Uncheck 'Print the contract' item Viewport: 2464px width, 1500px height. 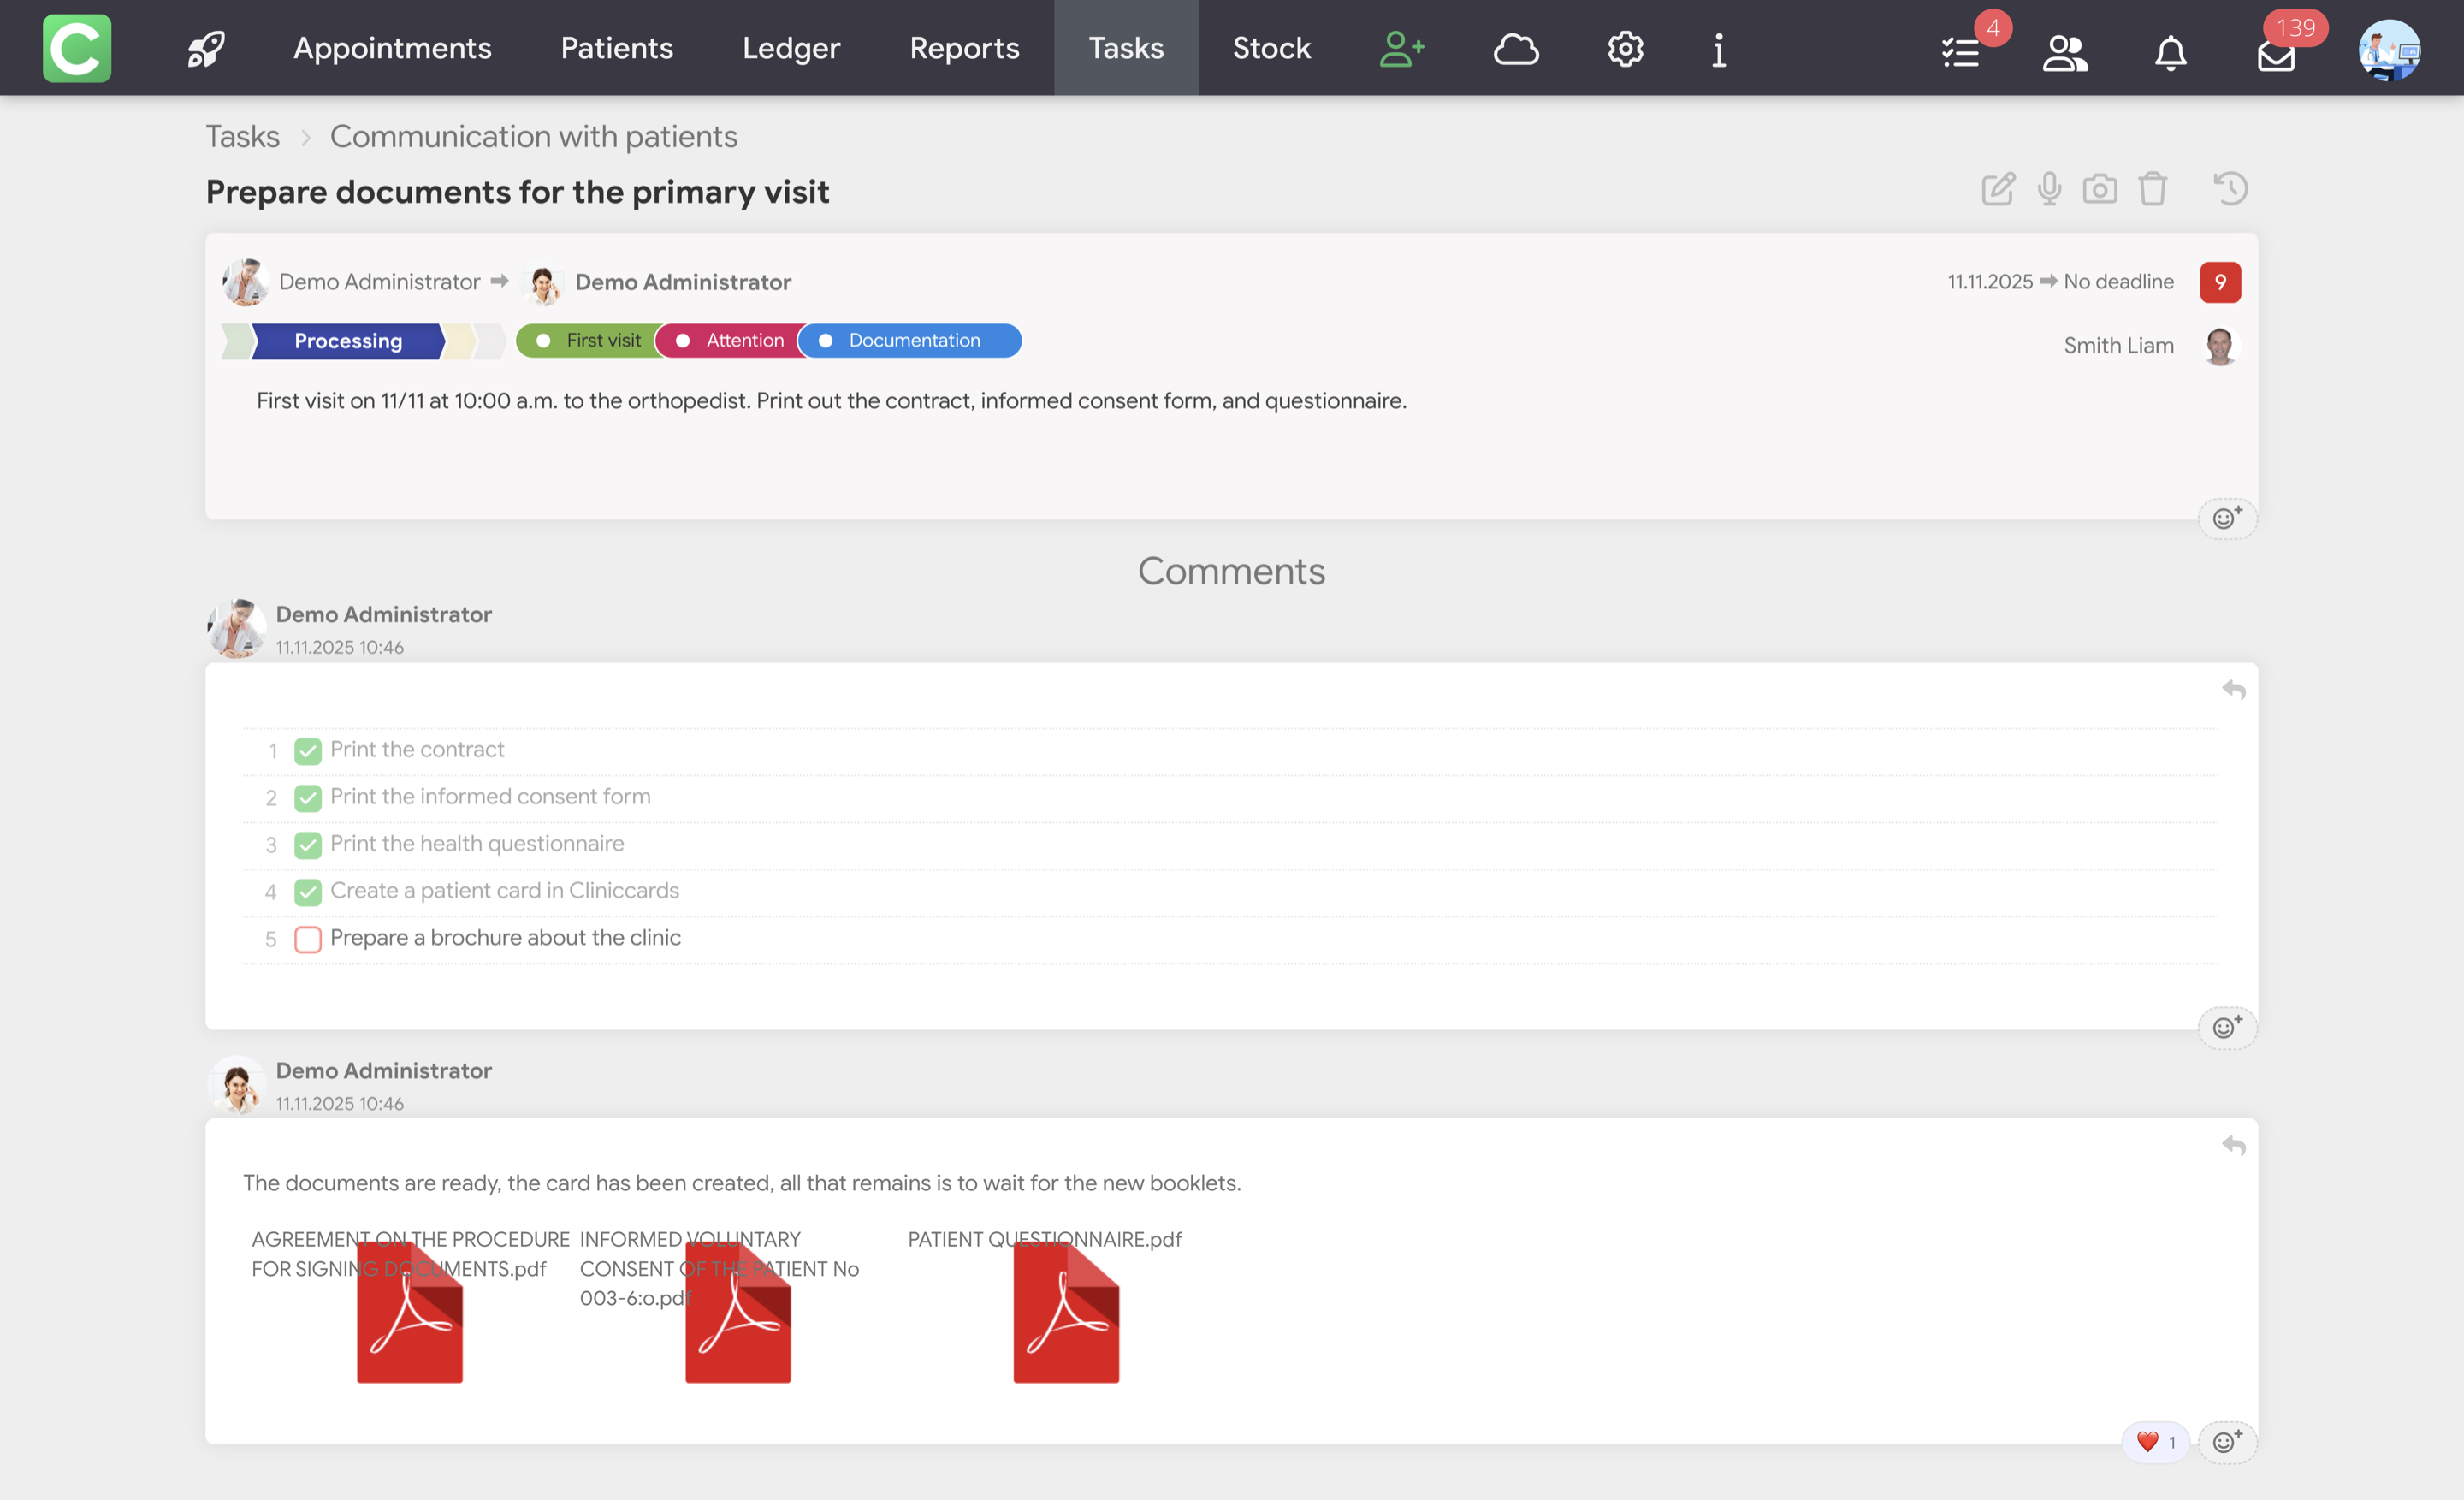coord(308,751)
